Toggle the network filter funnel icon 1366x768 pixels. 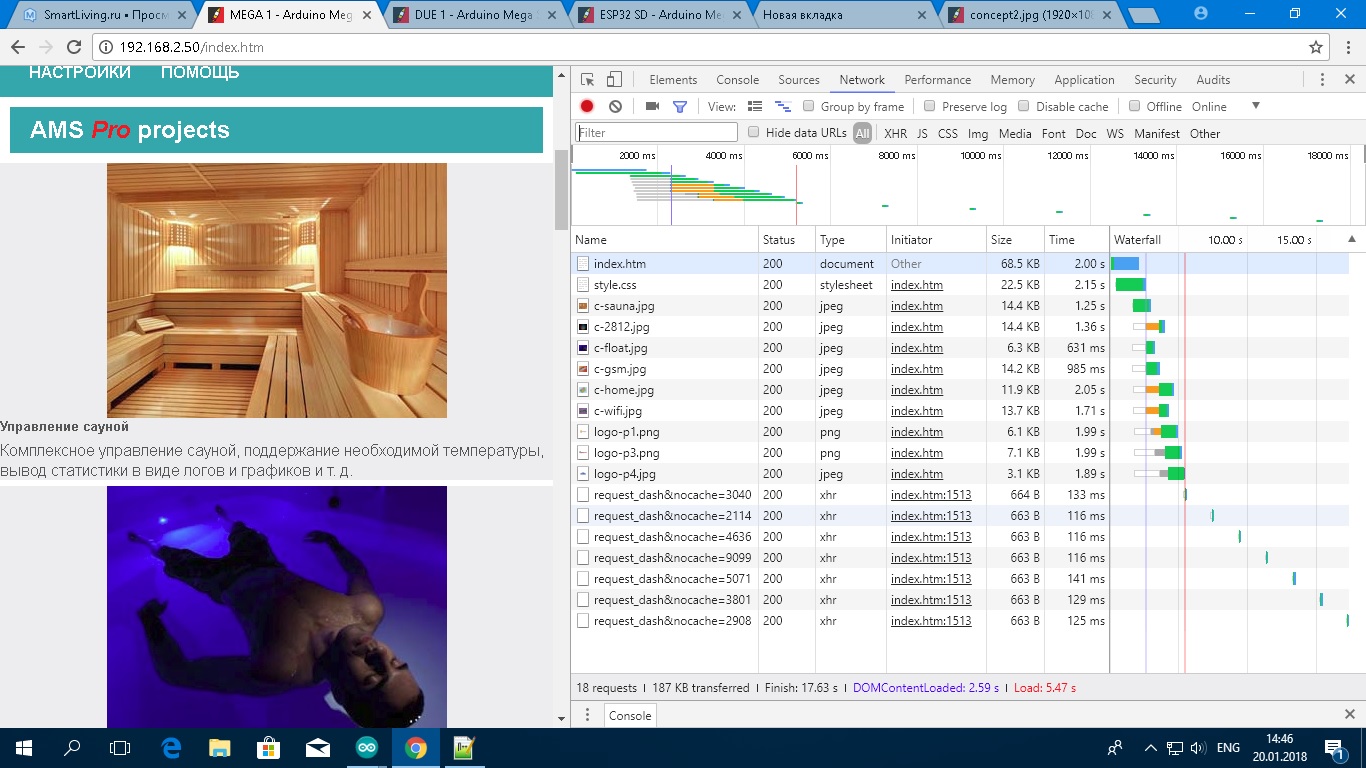[680, 107]
